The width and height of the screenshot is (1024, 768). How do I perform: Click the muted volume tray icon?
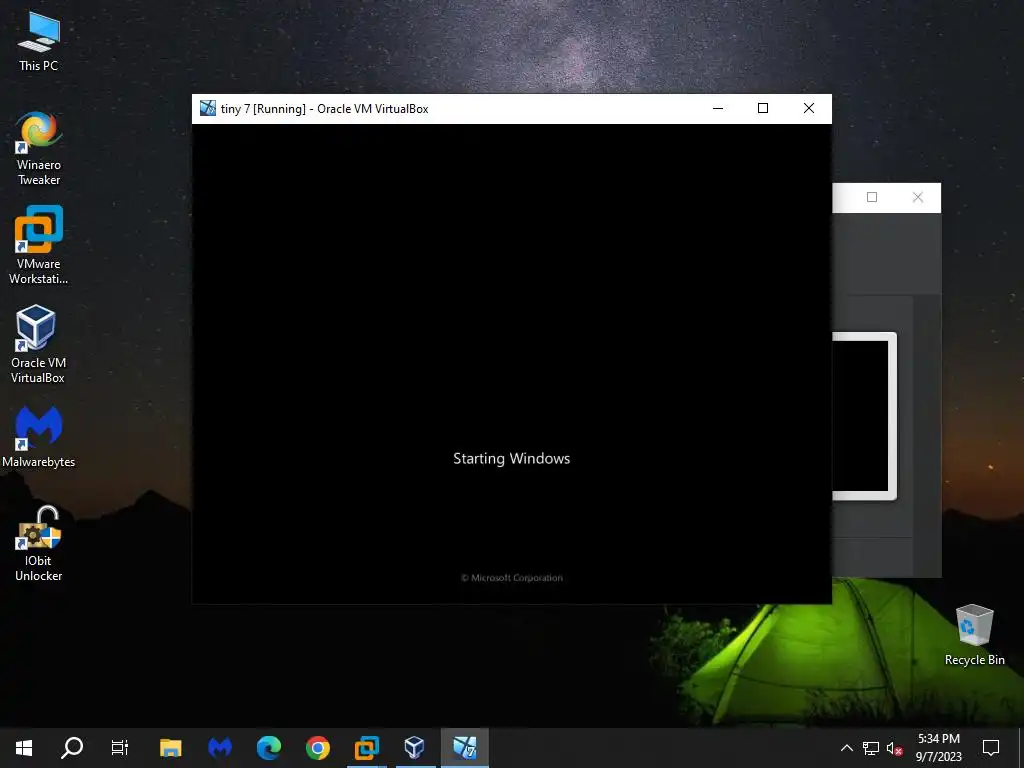pyautogui.click(x=894, y=748)
